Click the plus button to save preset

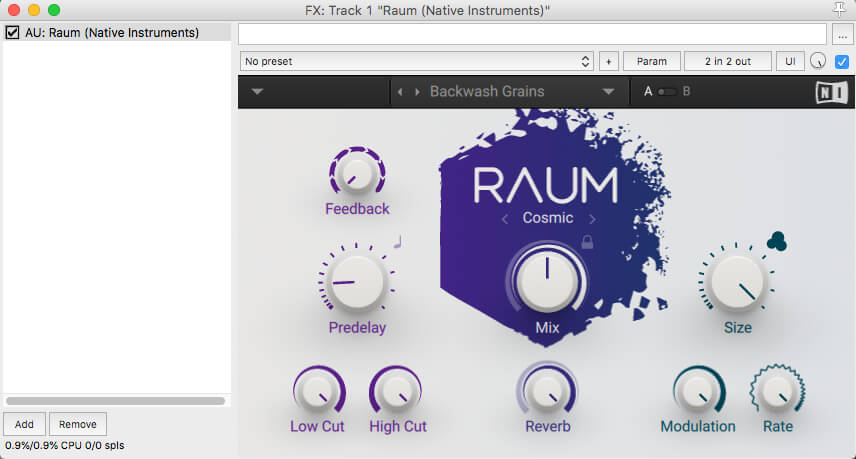[x=609, y=61]
